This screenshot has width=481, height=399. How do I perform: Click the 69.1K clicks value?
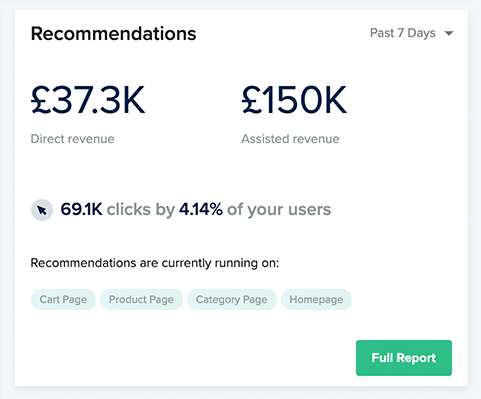(81, 210)
